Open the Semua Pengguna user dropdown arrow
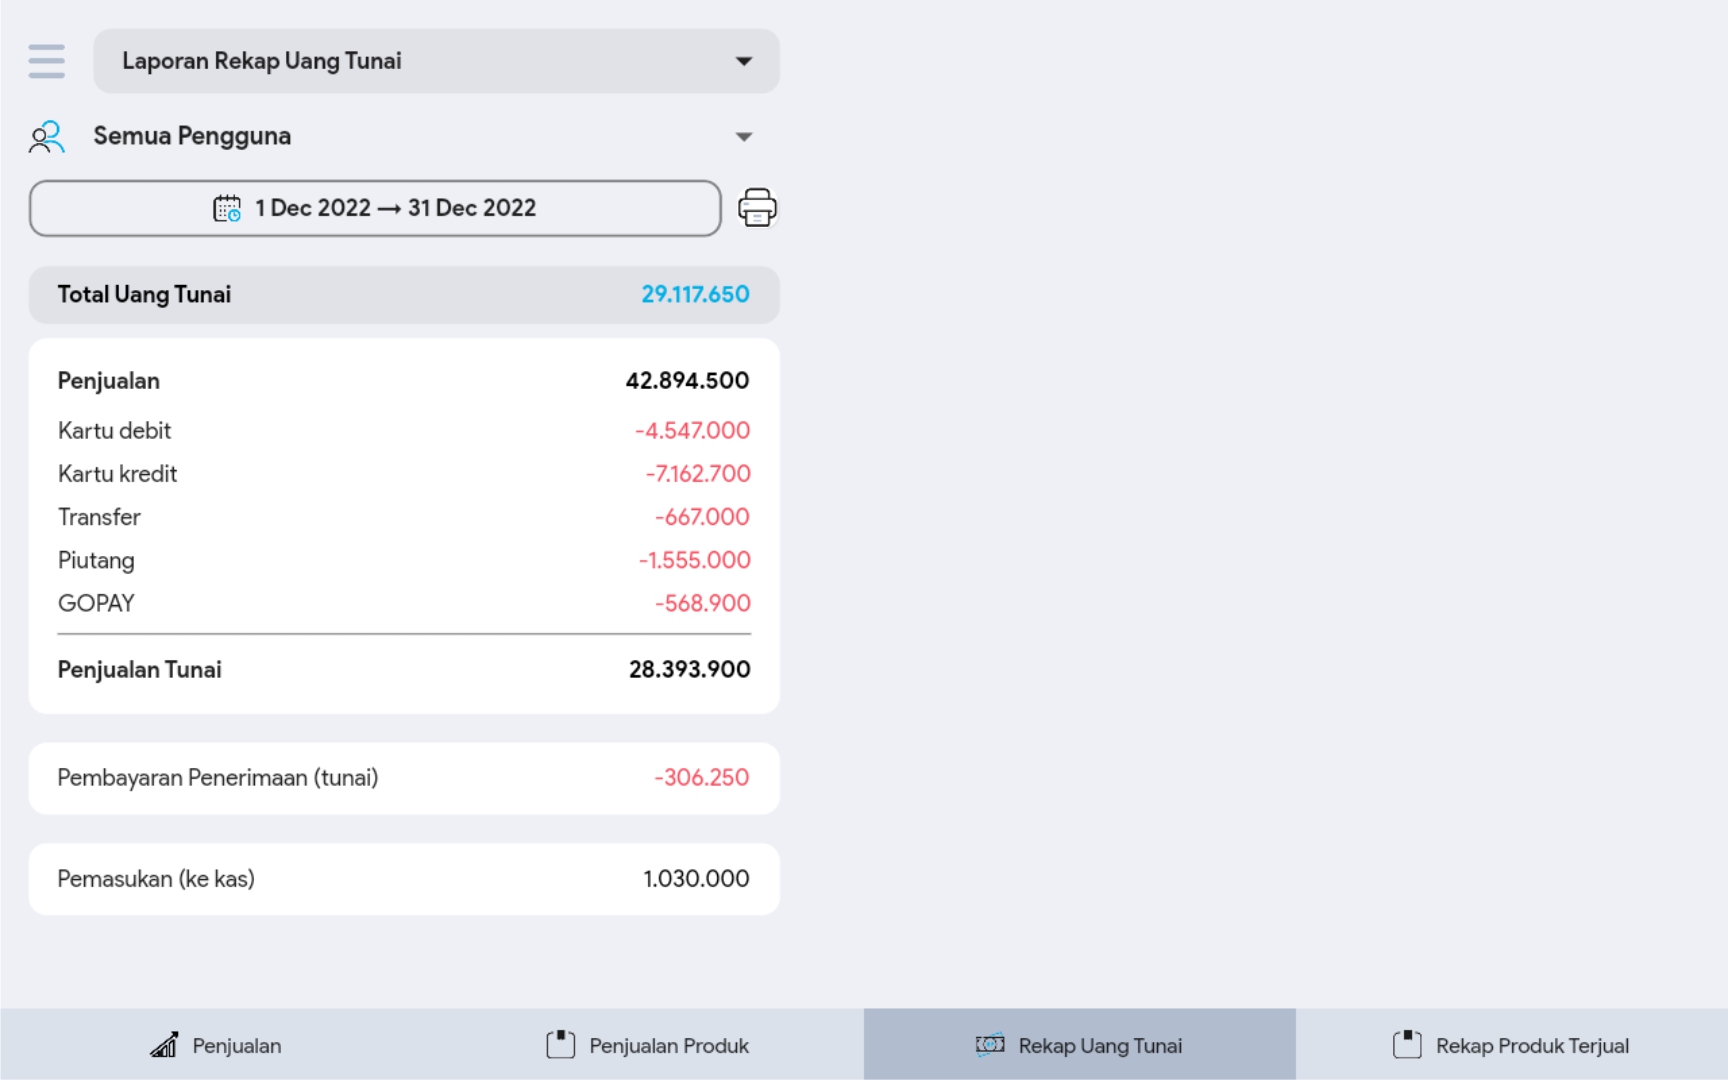 click(x=743, y=137)
